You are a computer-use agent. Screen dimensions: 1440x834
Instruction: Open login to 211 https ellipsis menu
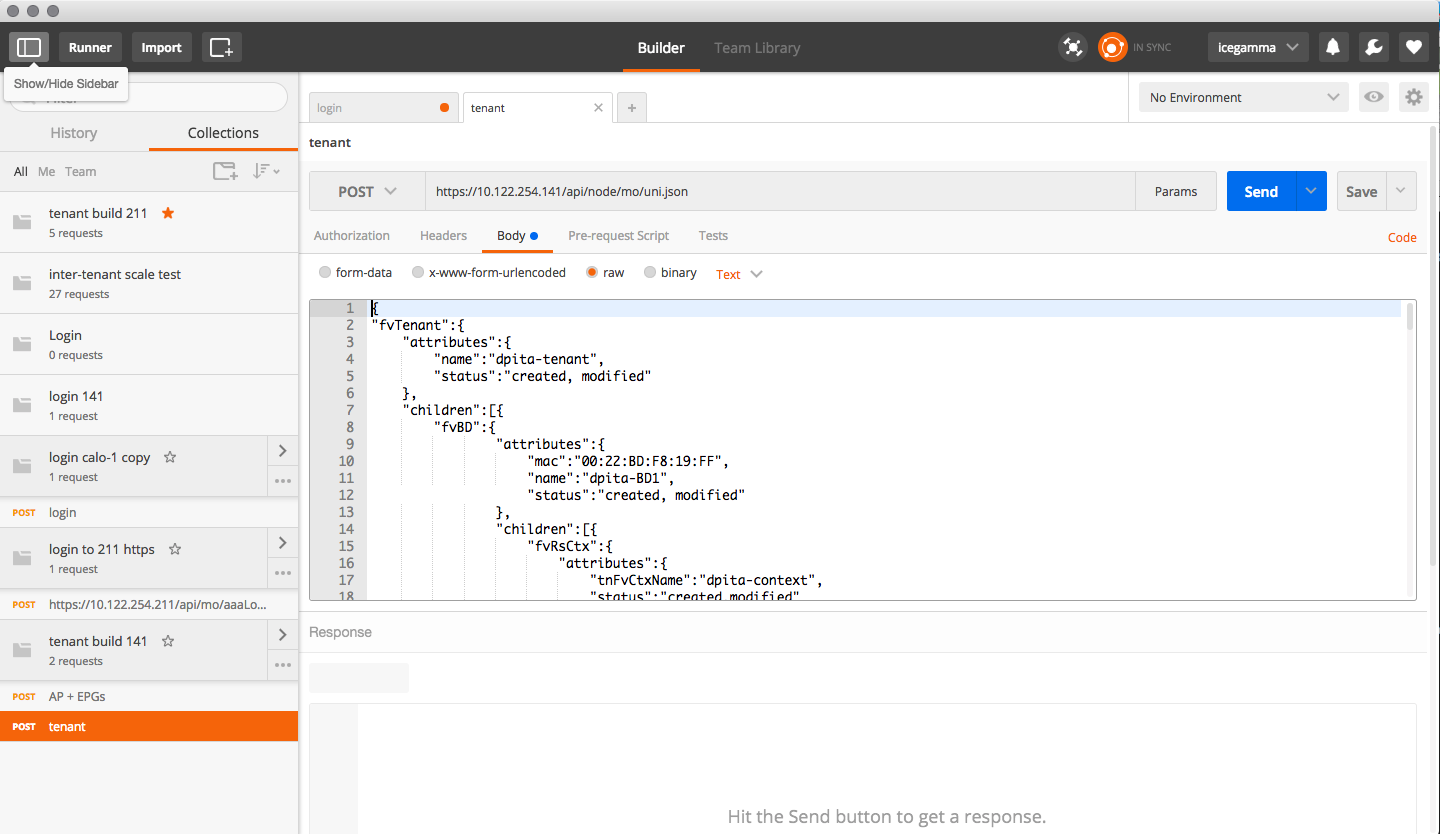coord(283,573)
